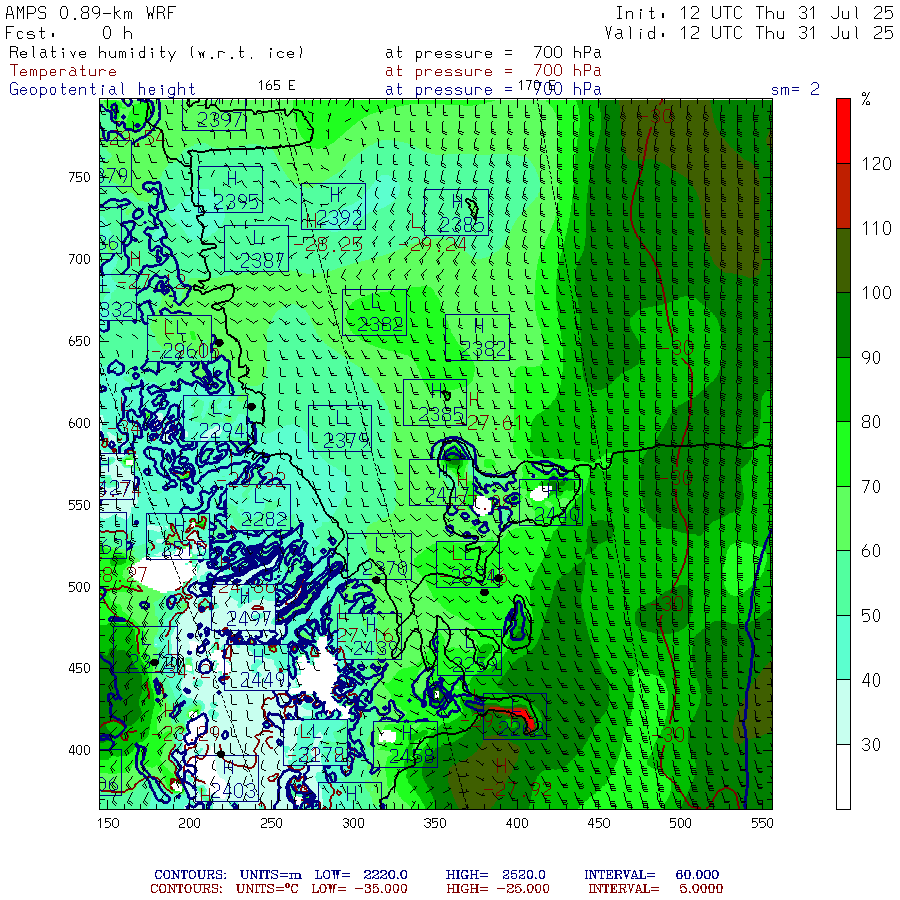Viewport: 900px width, 900px height.
Task: Click the black 'at pressure = 700 hPa' text
Action: point(493,53)
